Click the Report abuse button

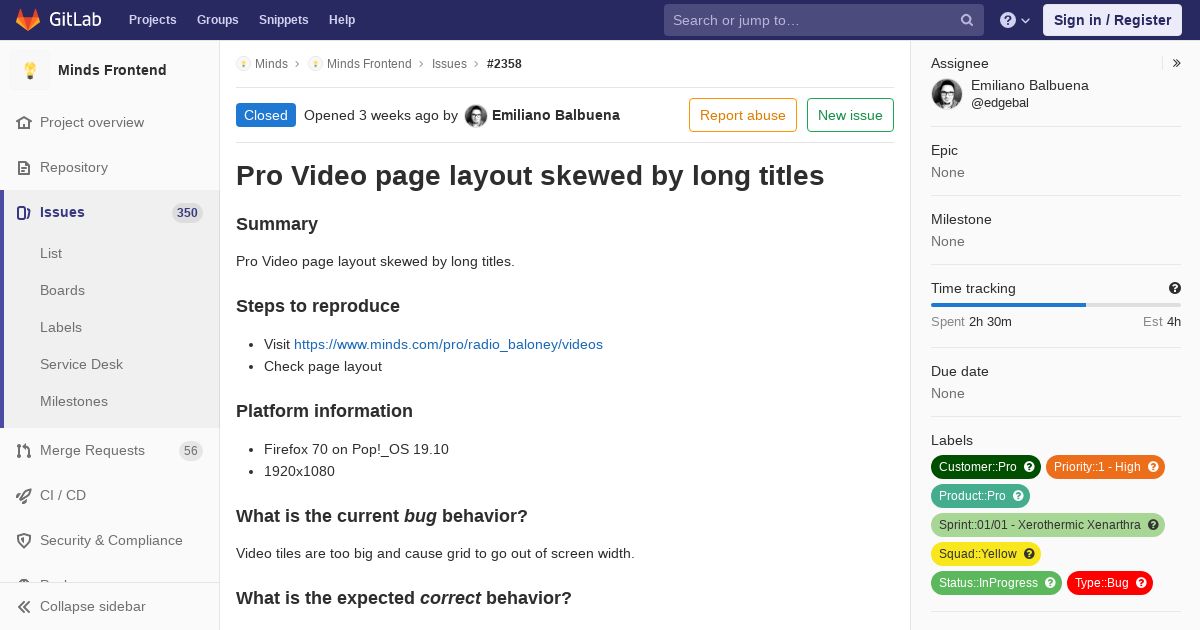pos(743,115)
